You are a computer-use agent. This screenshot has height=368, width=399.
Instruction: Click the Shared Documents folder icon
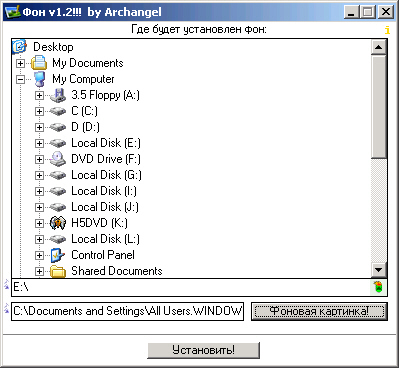click(58, 271)
